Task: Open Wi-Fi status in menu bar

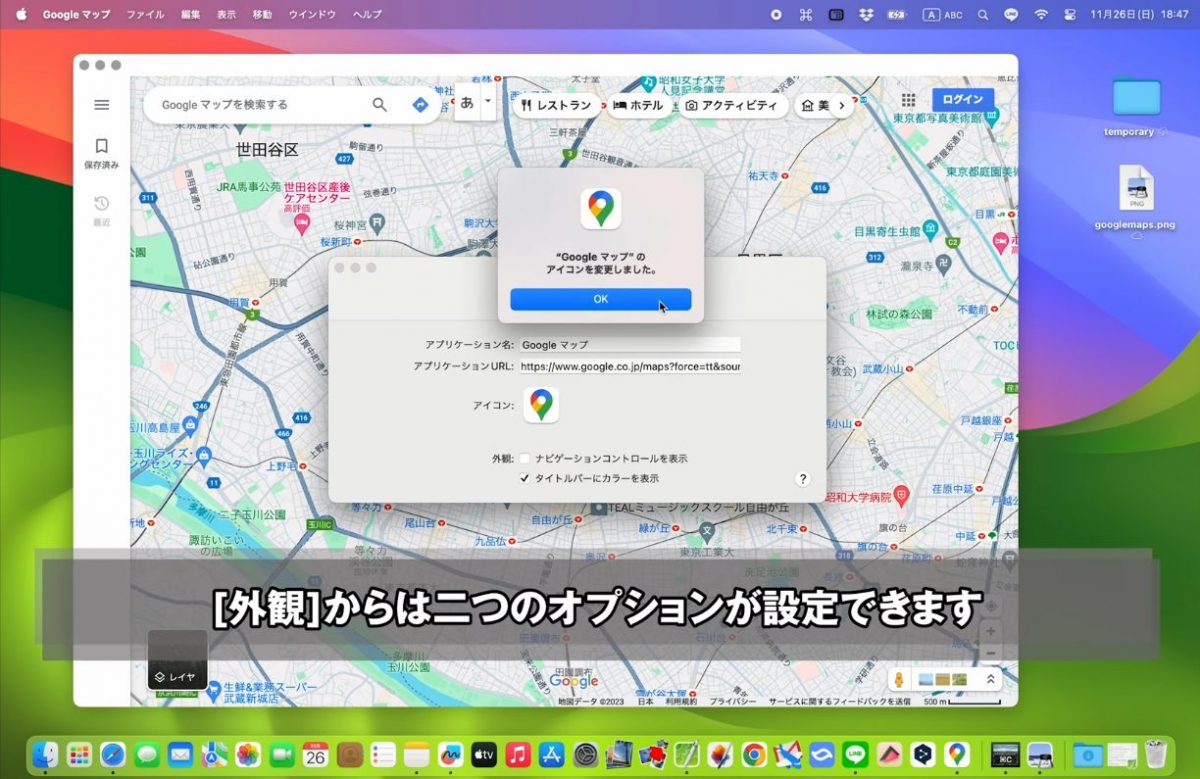Action: (1041, 15)
